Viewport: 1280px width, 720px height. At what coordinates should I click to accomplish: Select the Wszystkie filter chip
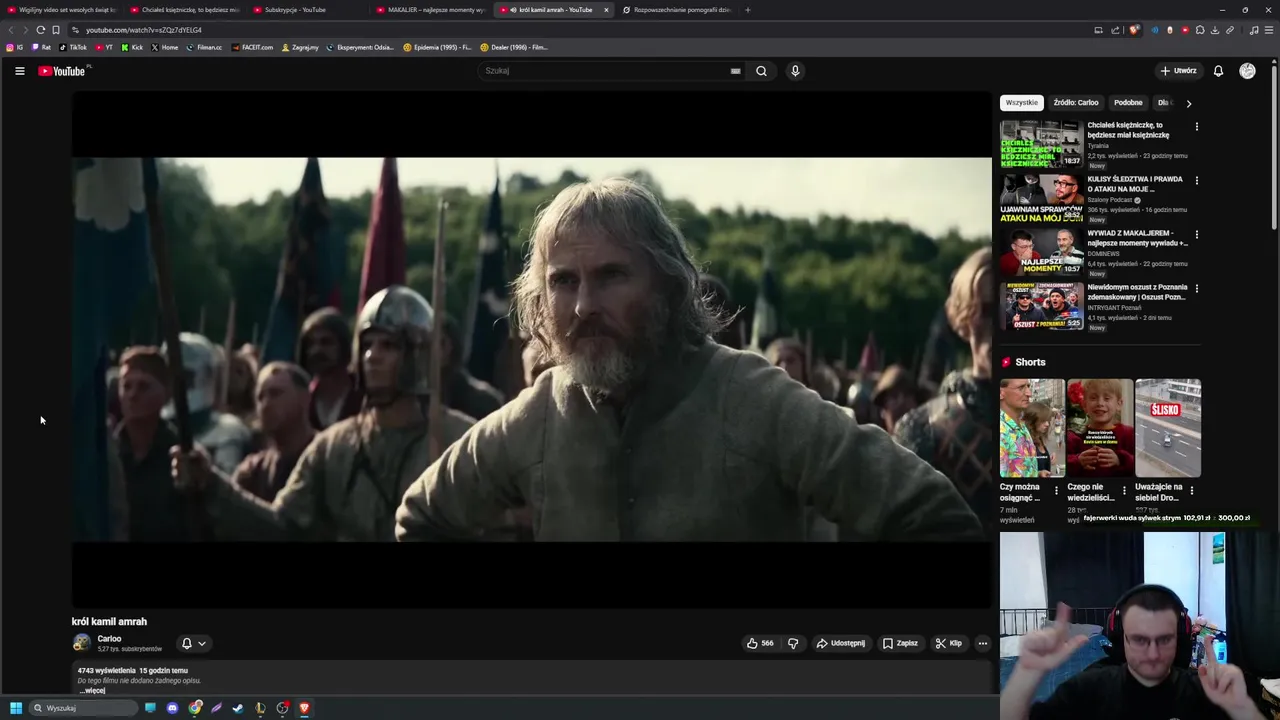pyautogui.click(x=1022, y=102)
